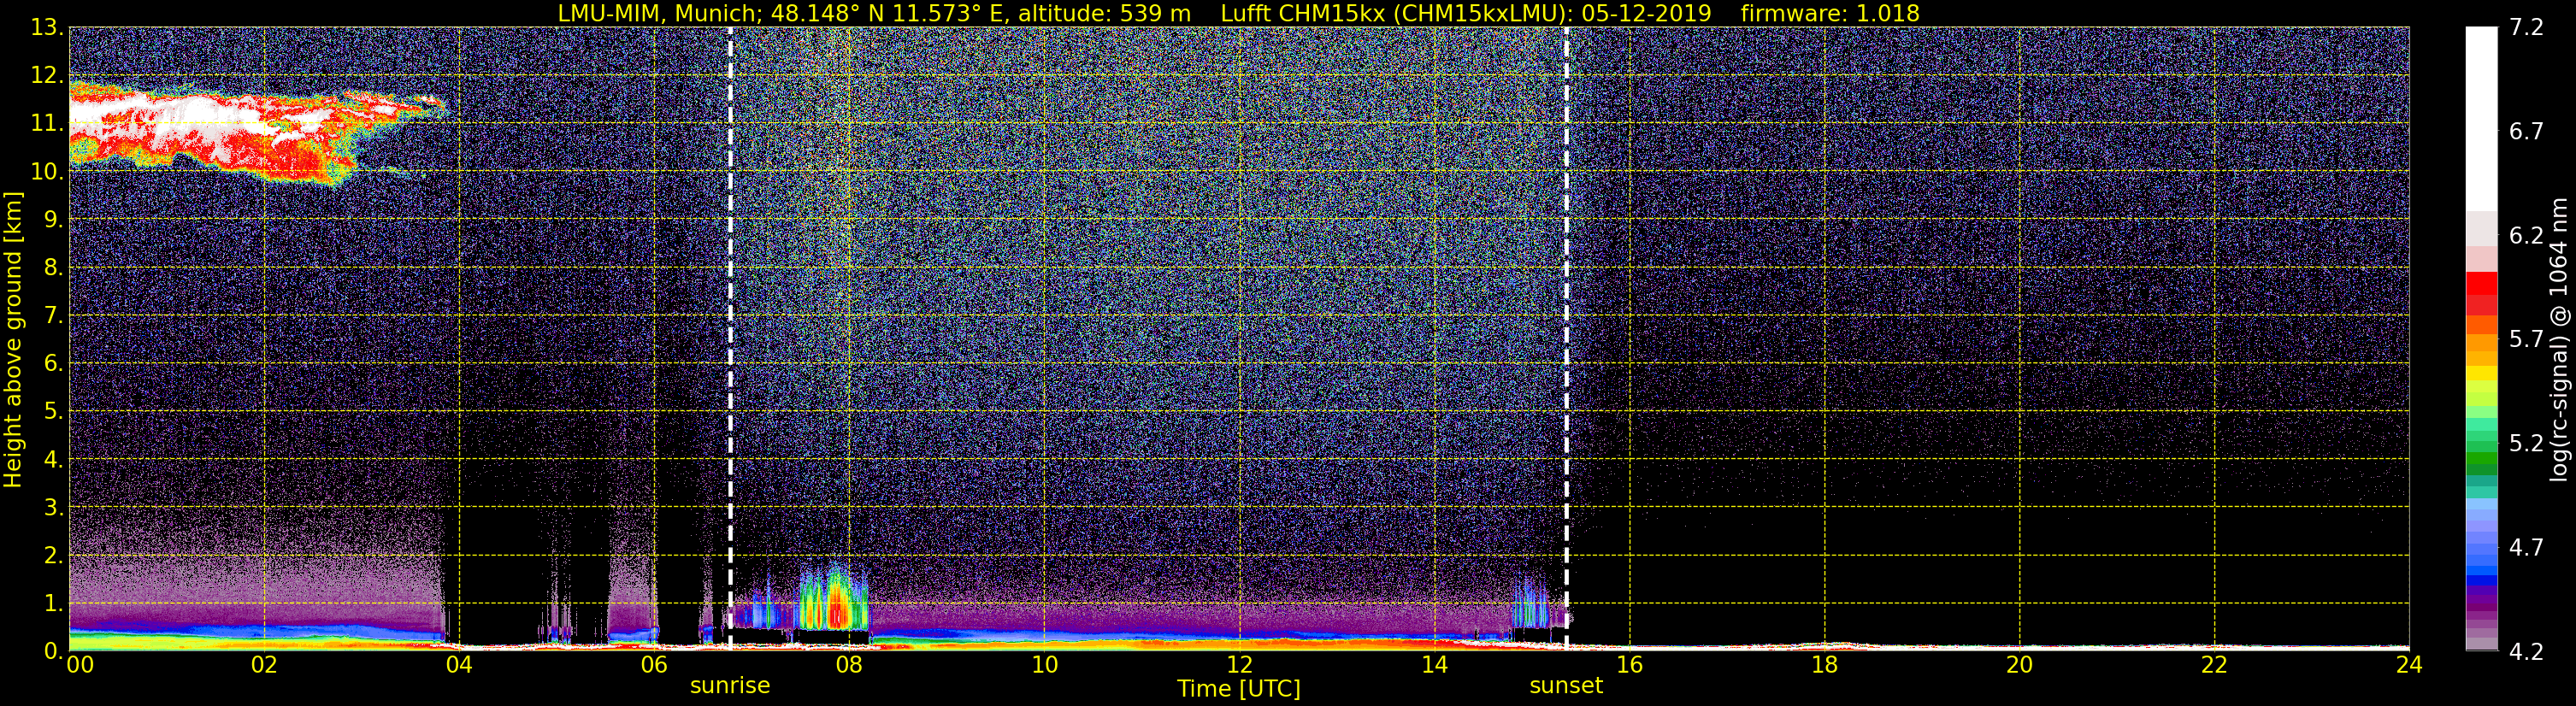
Task: Click the white top section of the colorbar
Action: (x=2481, y=118)
